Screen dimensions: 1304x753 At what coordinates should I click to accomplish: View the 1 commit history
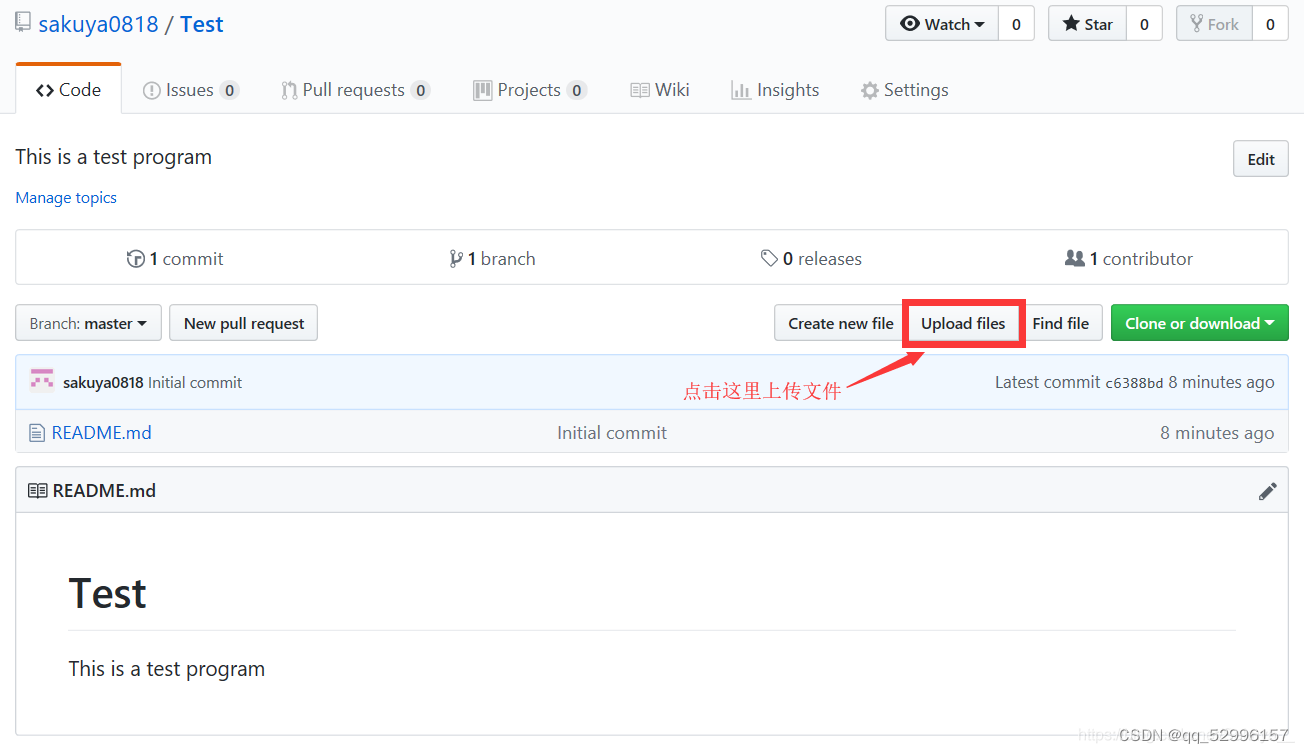pos(175,259)
